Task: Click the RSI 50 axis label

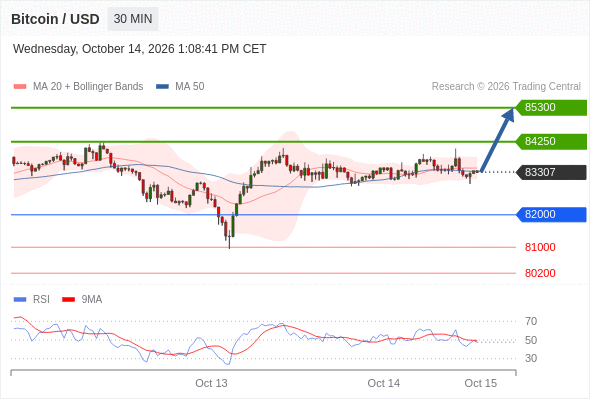Action: (531, 340)
